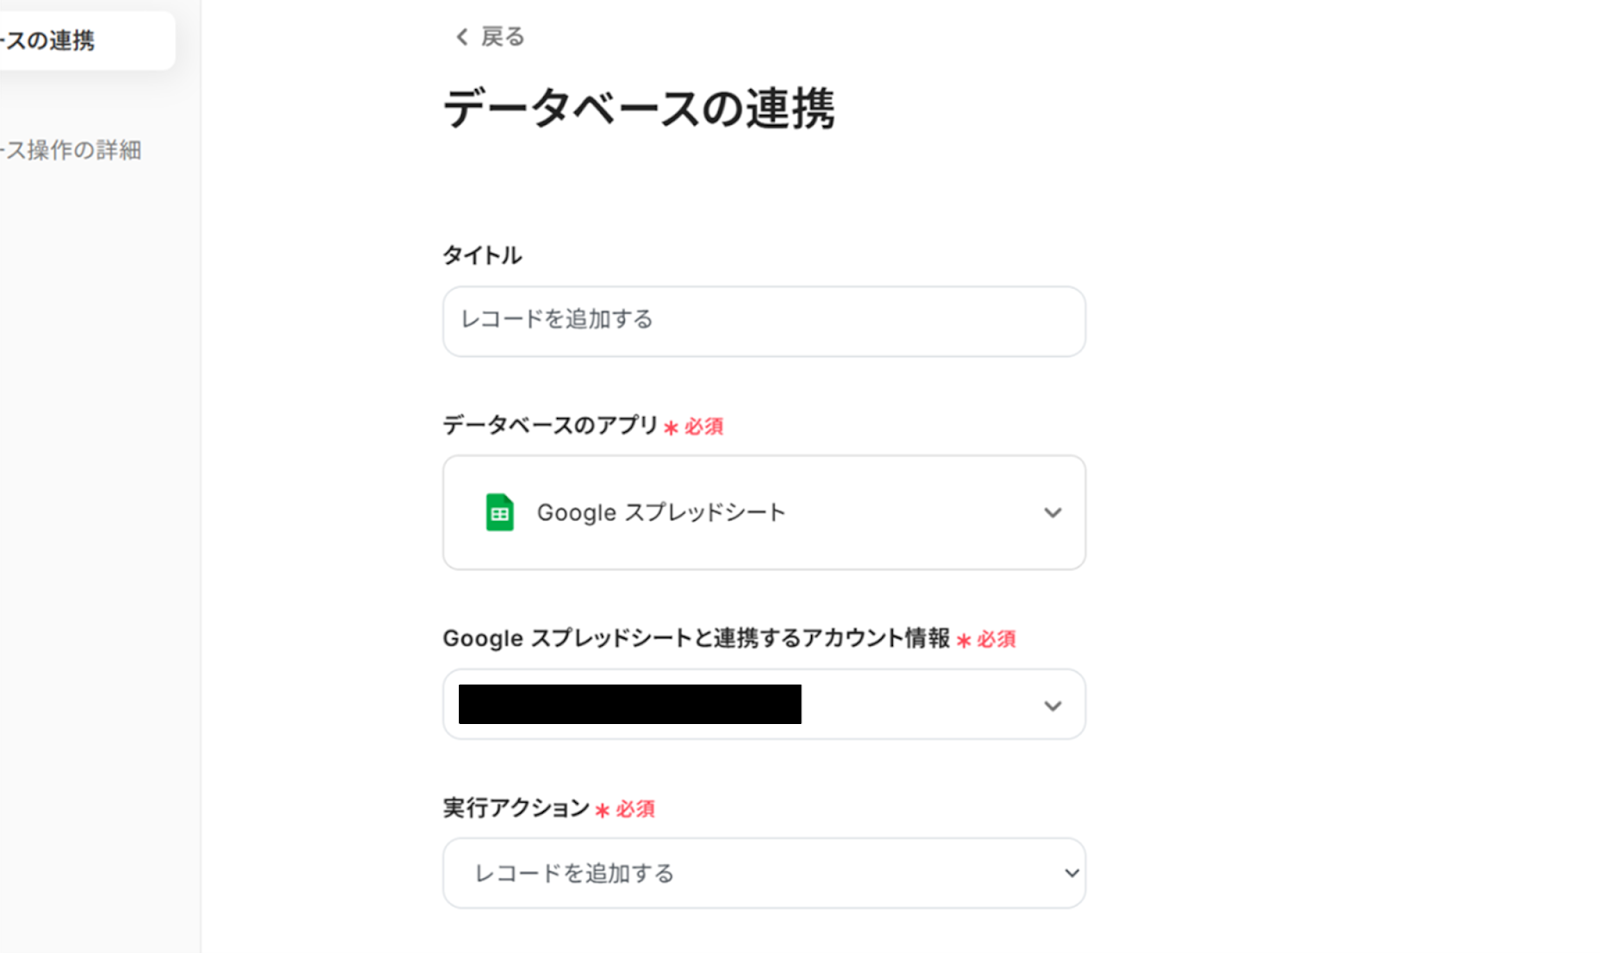Expand chevron on database app selector

1052,513
